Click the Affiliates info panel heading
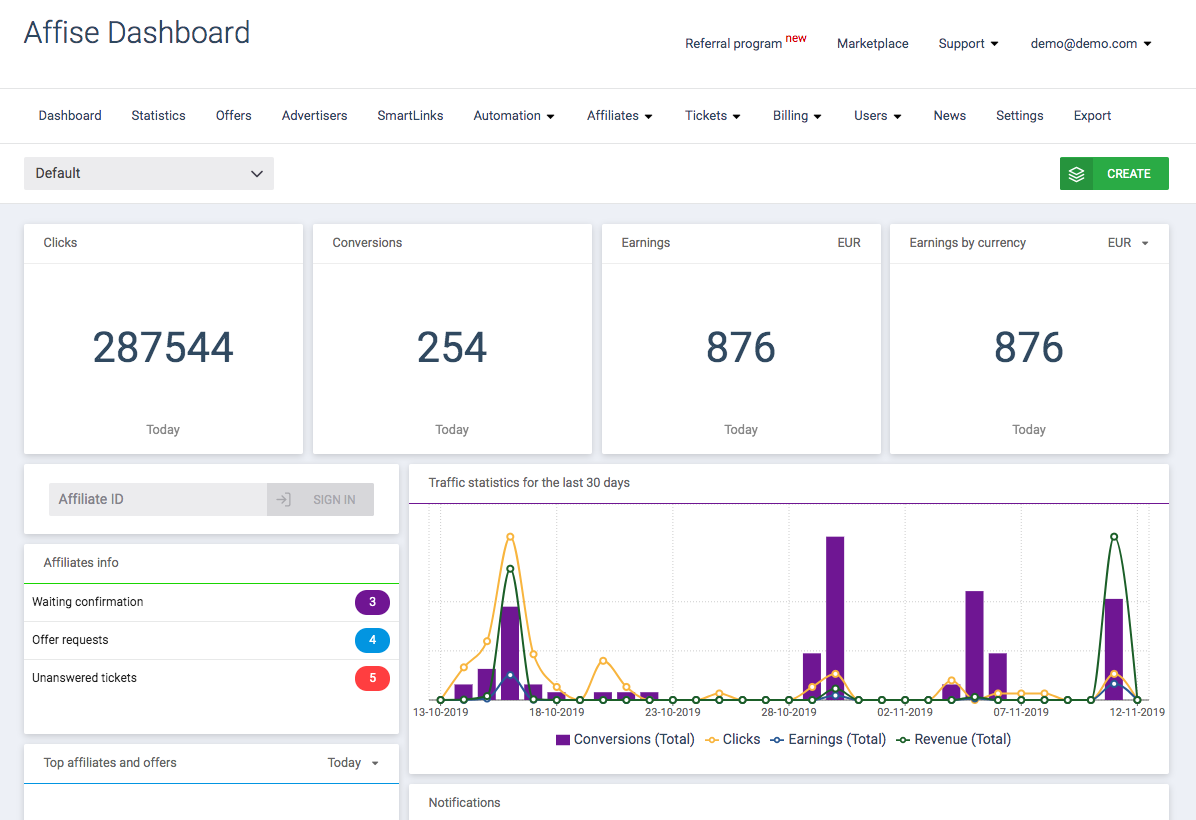 [x=81, y=562]
